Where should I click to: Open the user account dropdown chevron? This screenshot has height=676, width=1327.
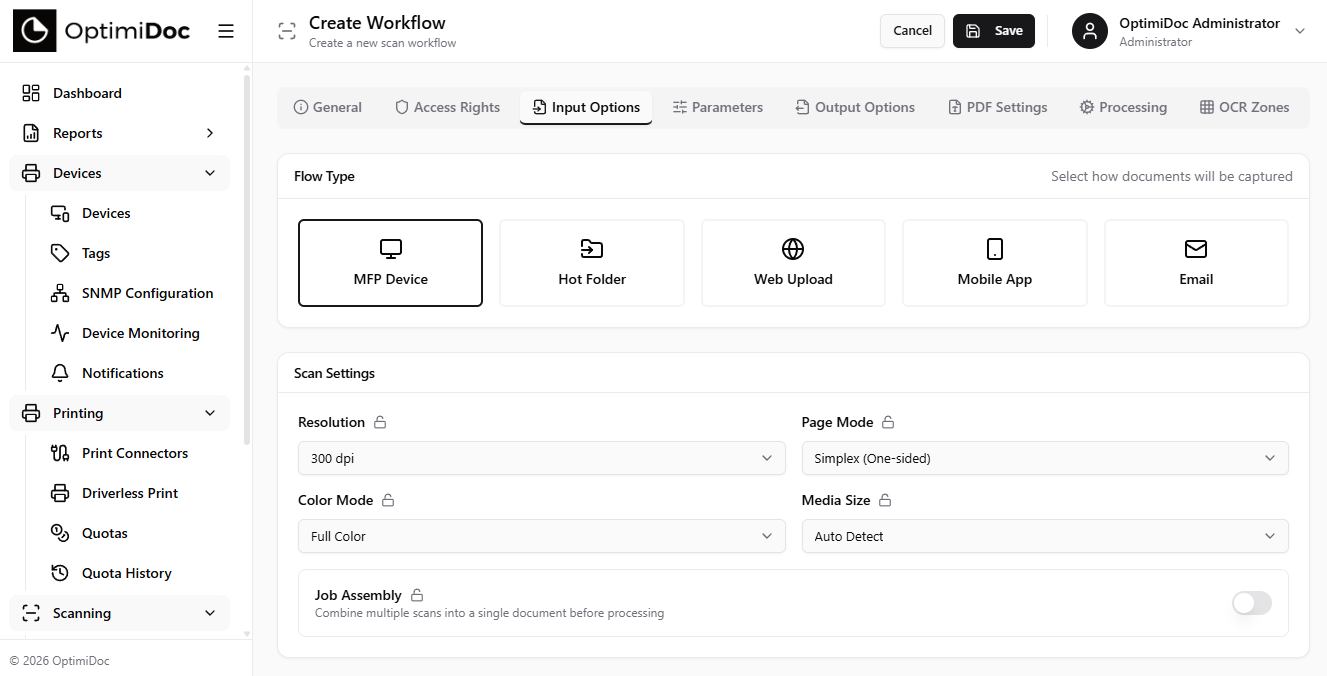coord(1300,31)
